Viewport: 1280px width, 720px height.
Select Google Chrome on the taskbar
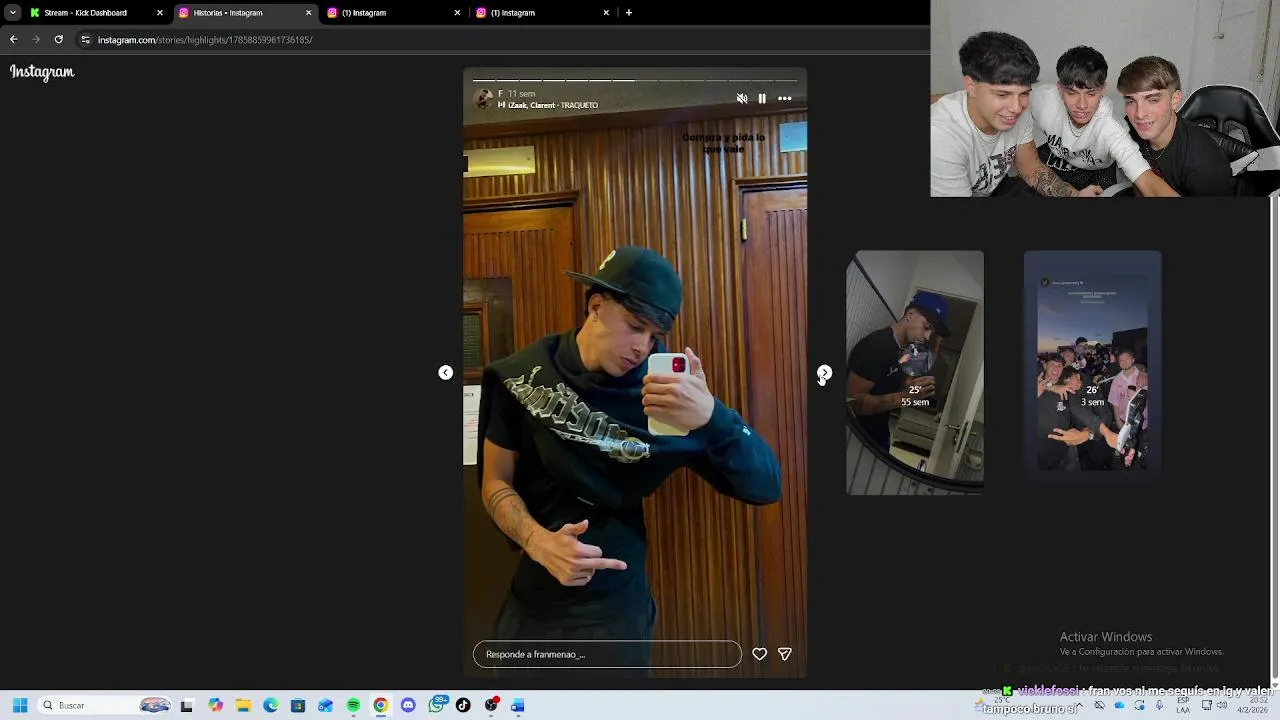(x=381, y=705)
